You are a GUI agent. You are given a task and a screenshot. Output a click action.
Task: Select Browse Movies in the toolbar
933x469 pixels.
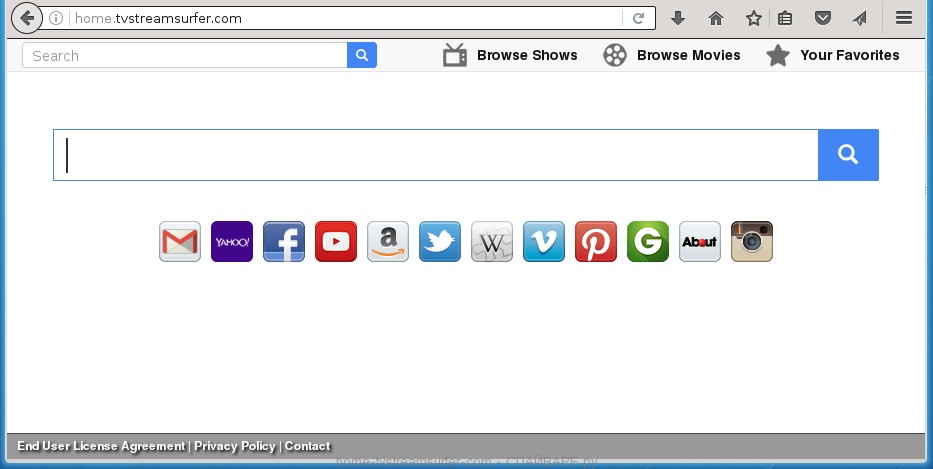coord(672,55)
